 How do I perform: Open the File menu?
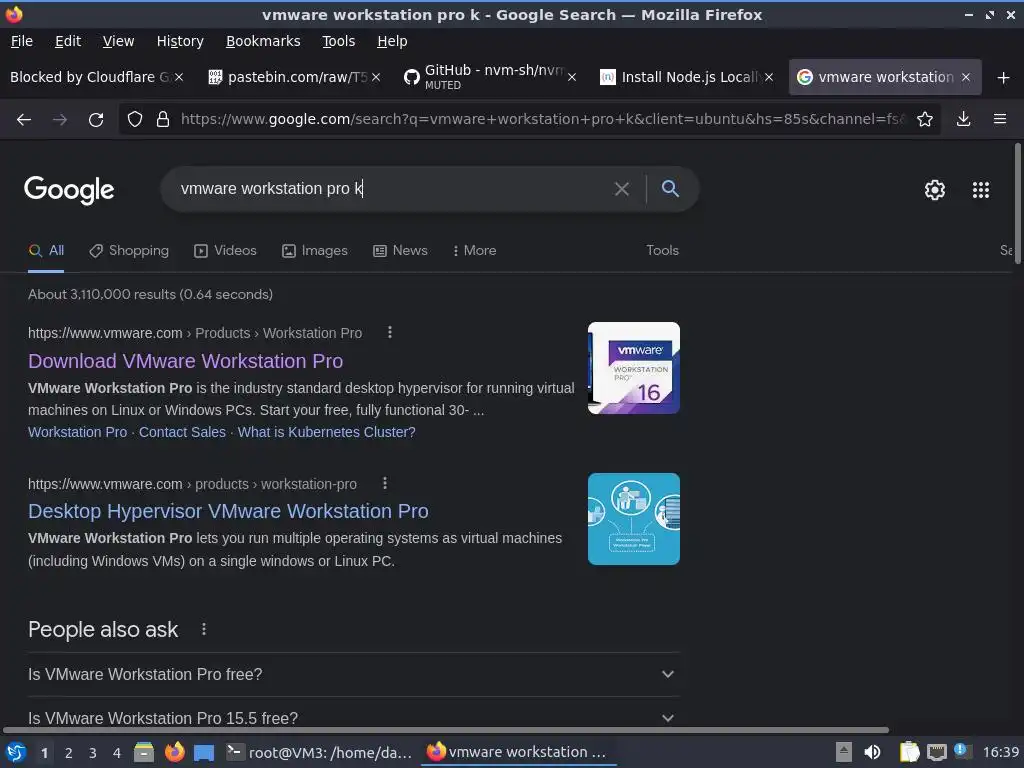pyautogui.click(x=22, y=41)
